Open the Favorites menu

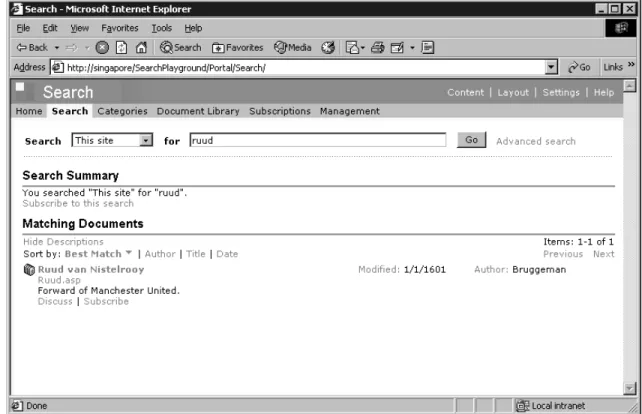[x=120, y=28]
